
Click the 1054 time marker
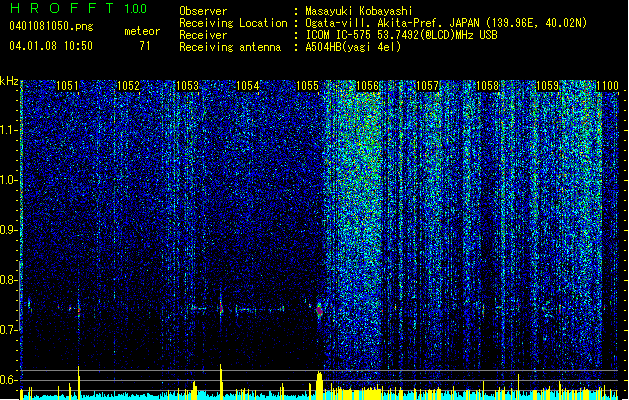(x=248, y=86)
